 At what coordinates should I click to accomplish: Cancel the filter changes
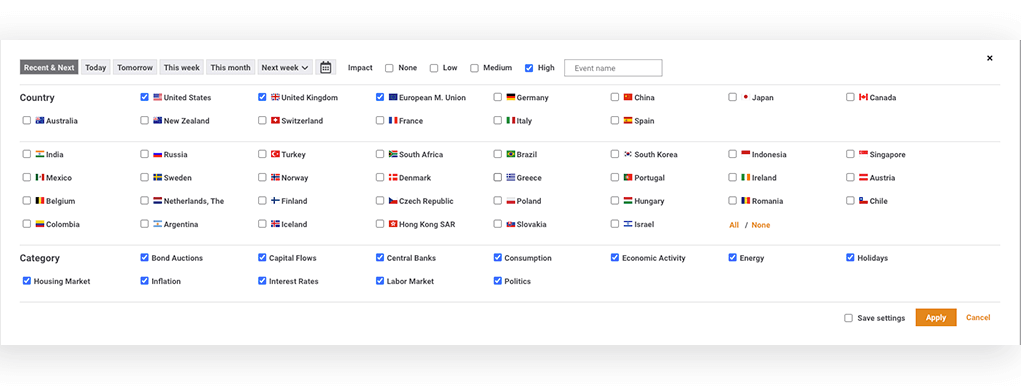978,318
